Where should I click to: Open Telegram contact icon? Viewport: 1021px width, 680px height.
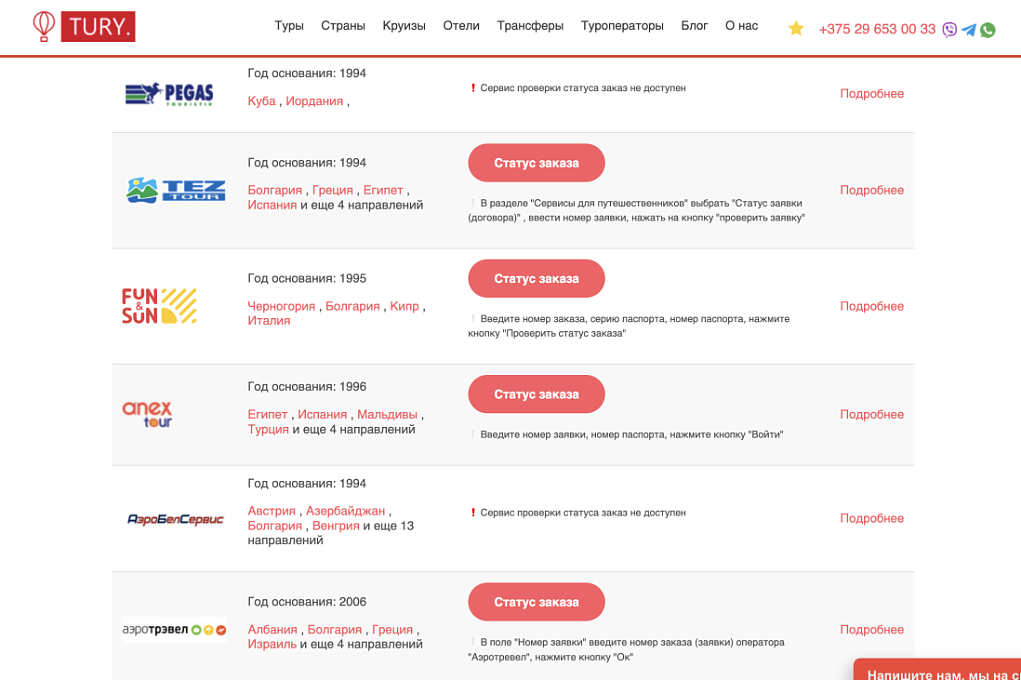click(969, 30)
